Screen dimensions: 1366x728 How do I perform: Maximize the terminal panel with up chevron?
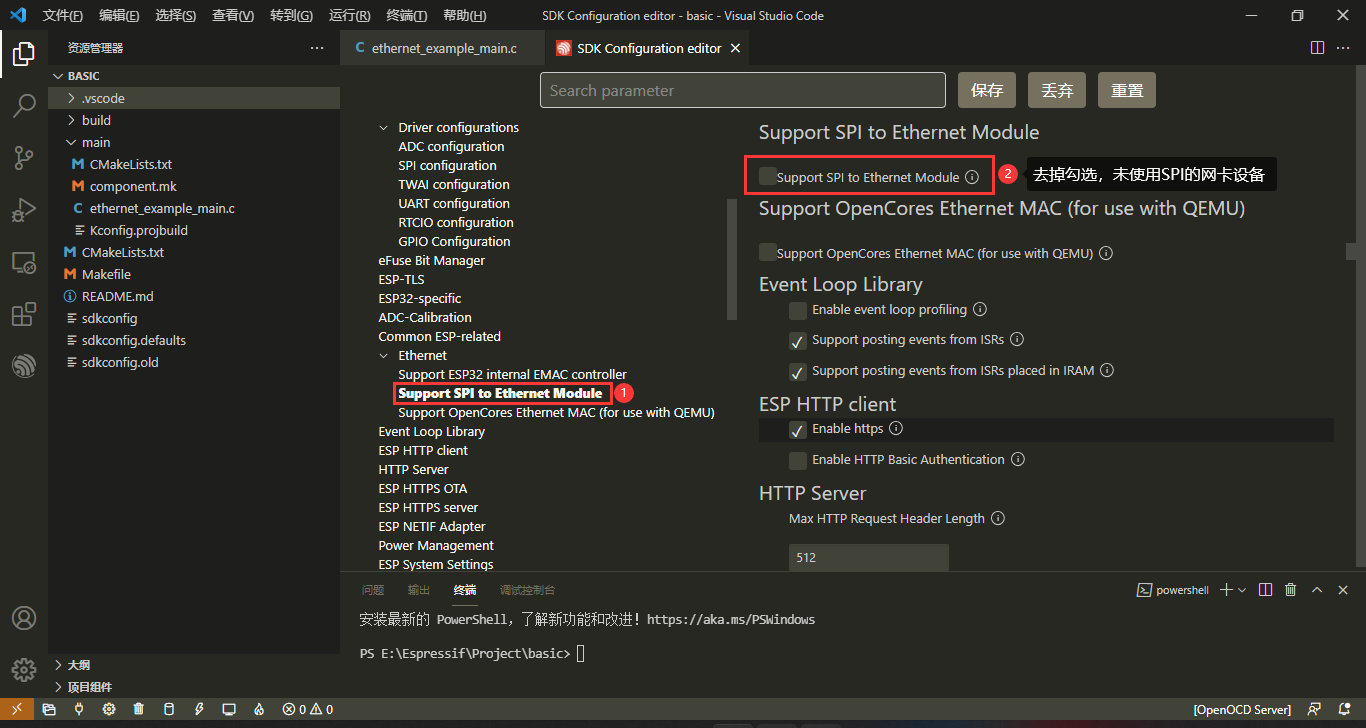pyautogui.click(x=1317, y=590)
